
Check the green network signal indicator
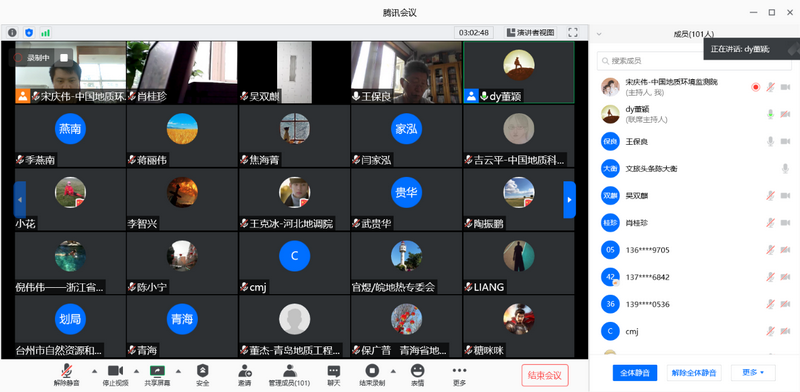coord(46,33)
